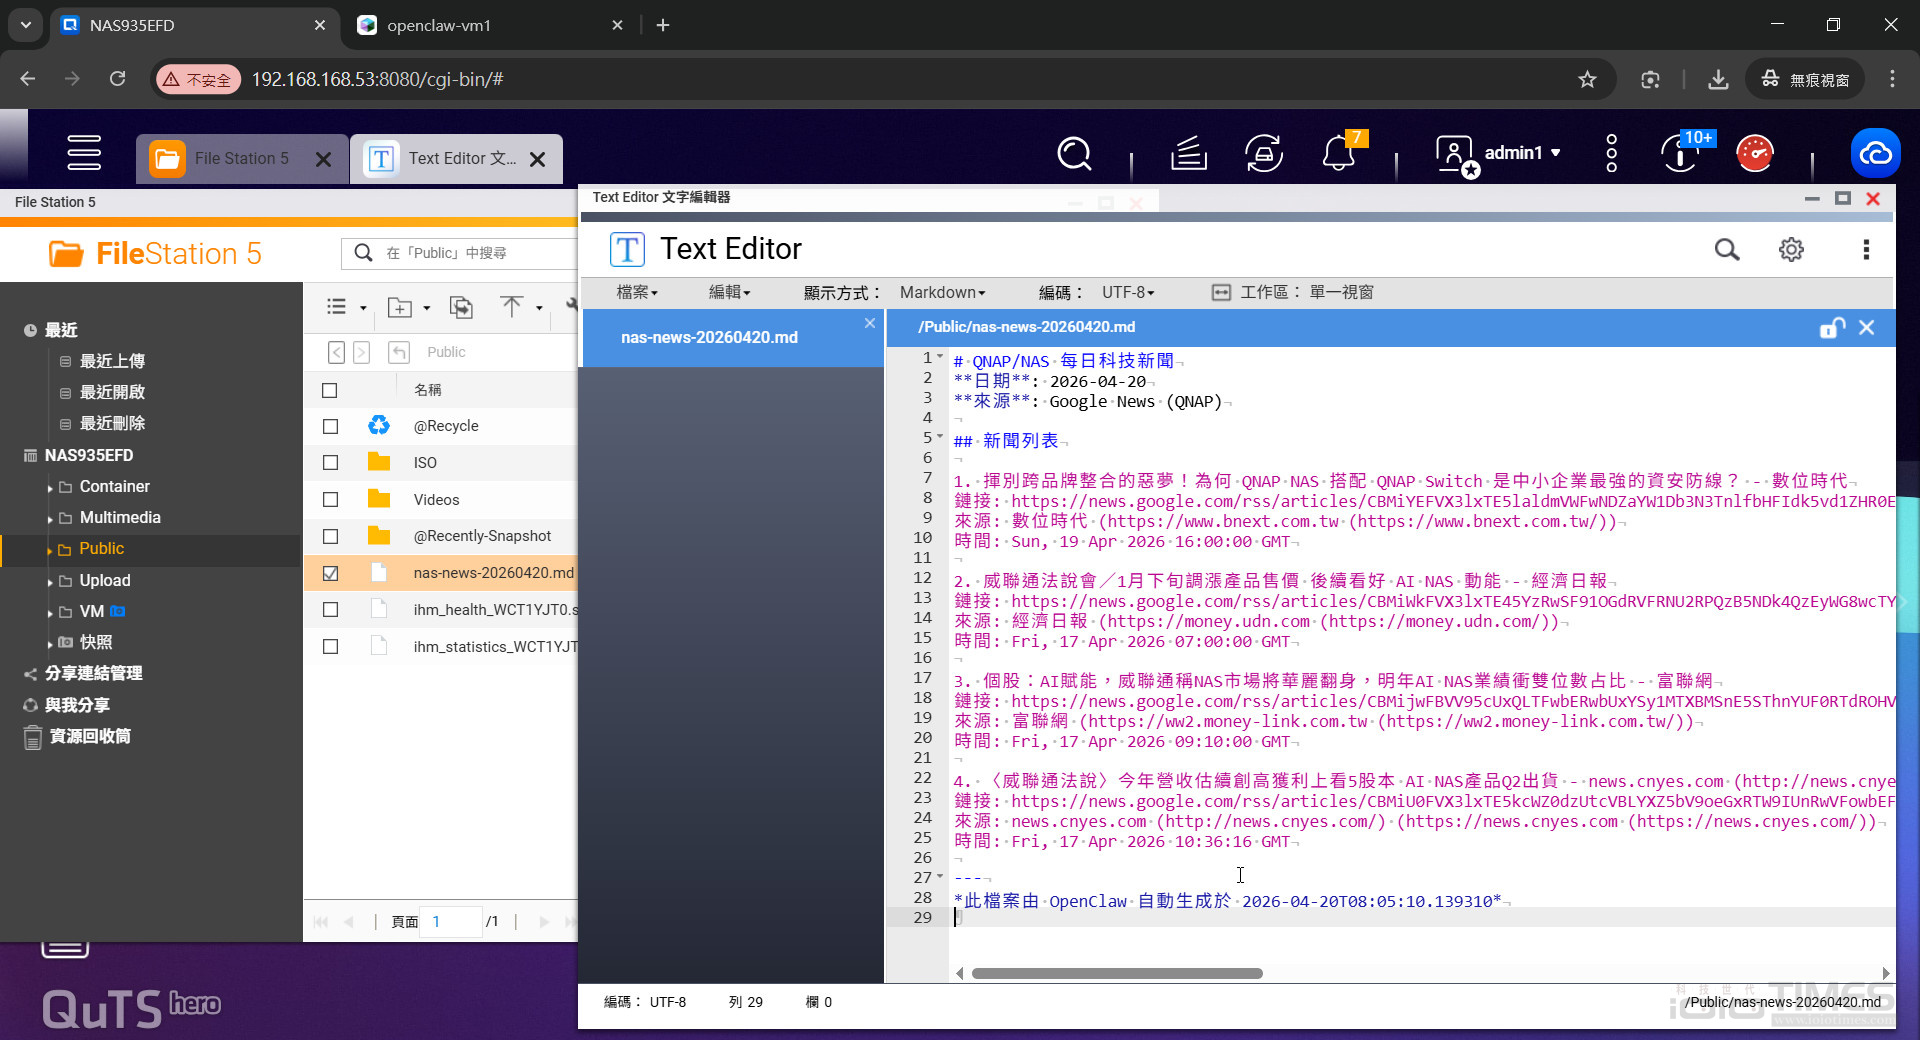Click the lock icon in editor tab bar

1831,328
